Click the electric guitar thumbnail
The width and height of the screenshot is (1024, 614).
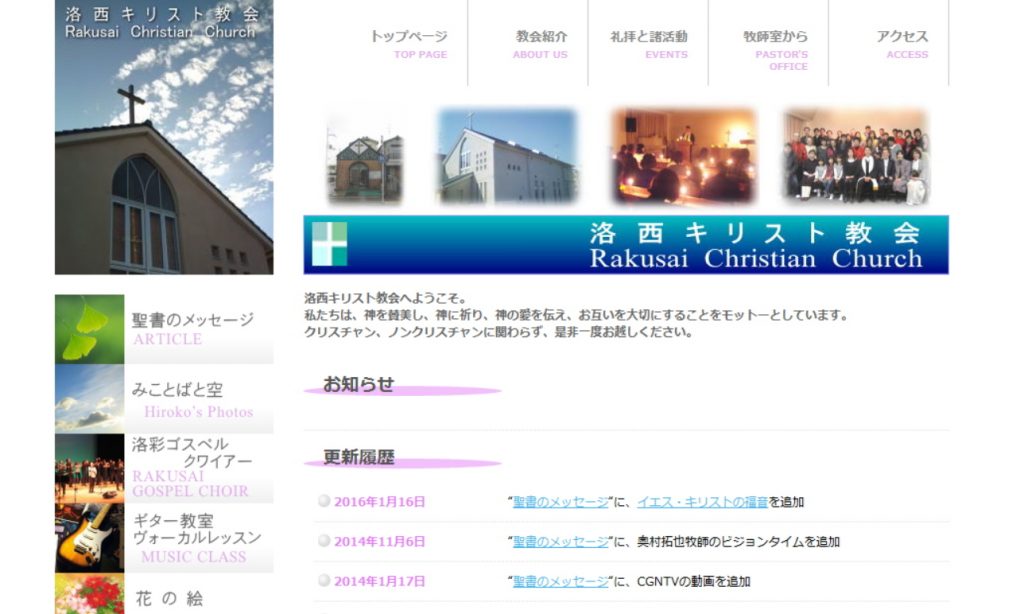click(89, 538)
